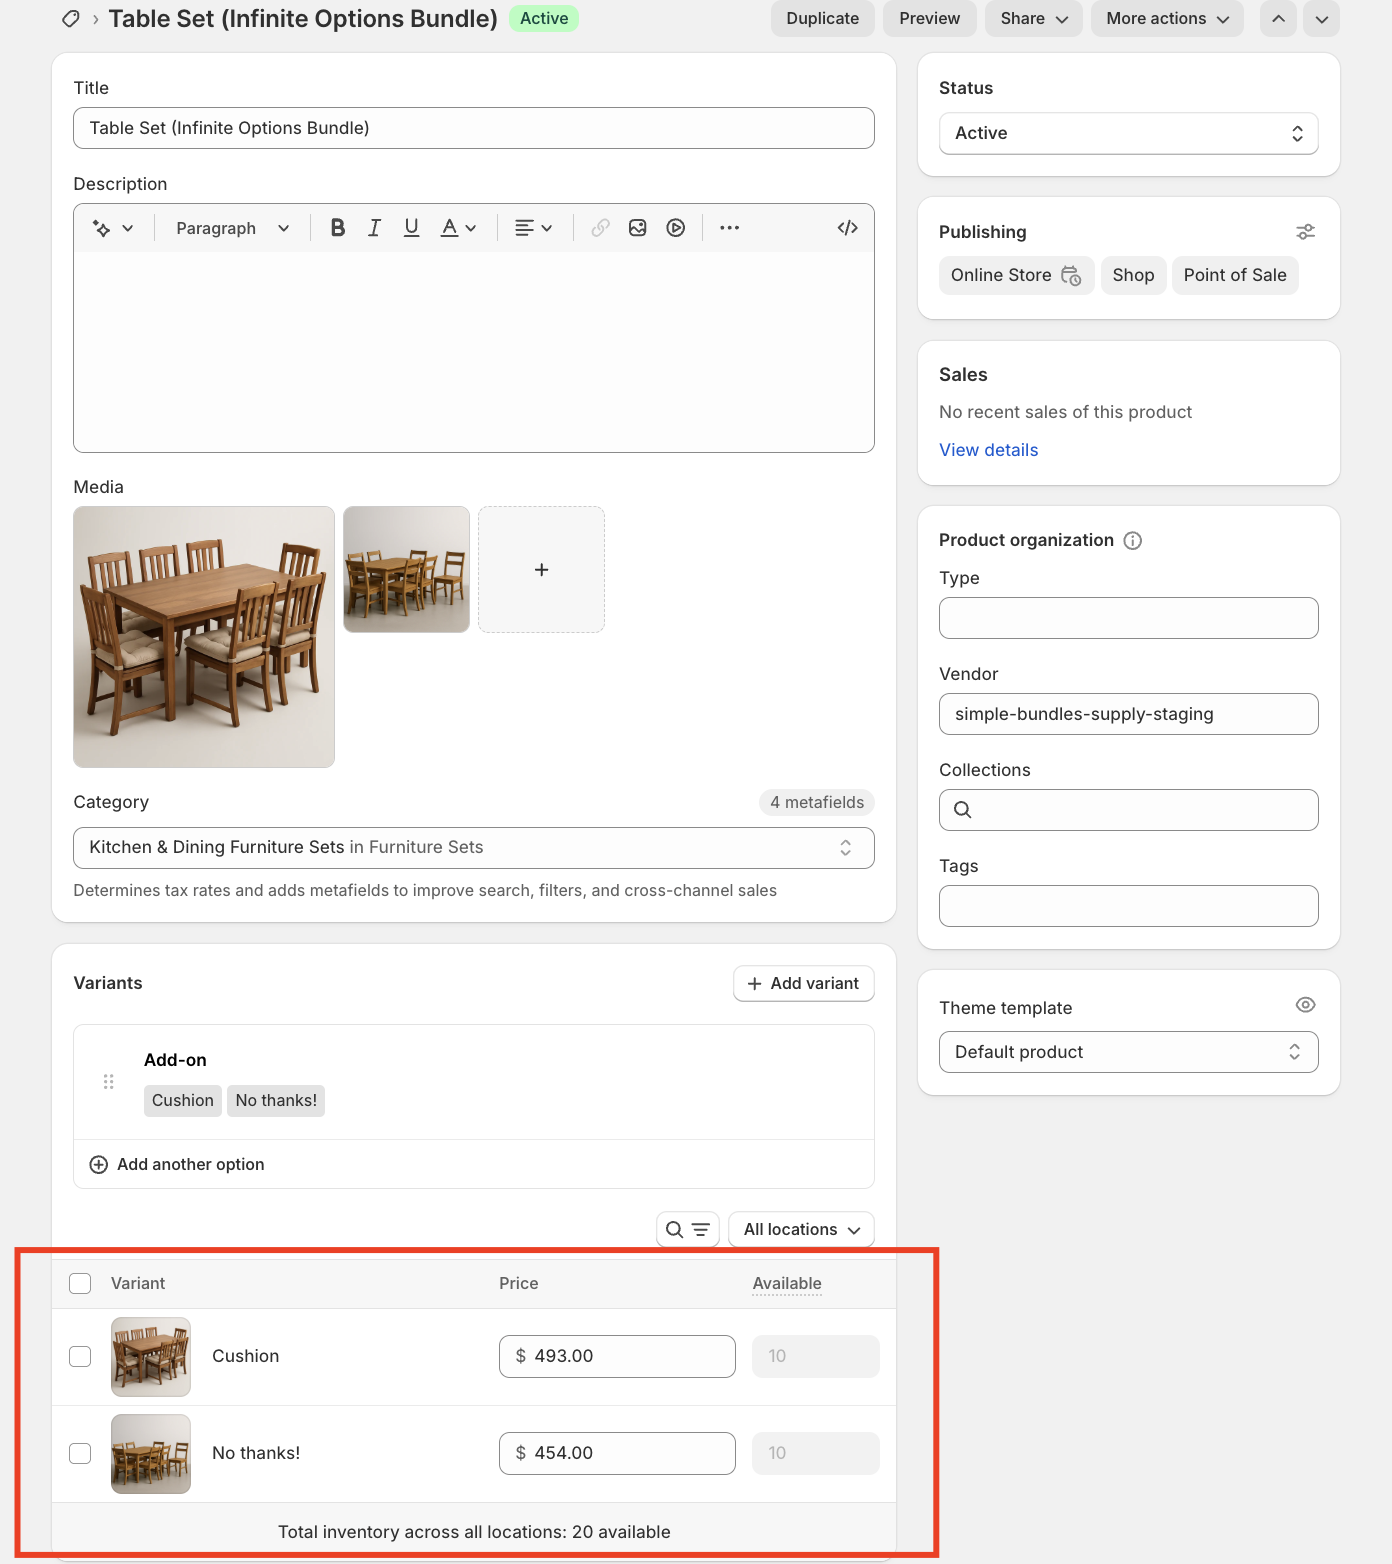The height and width of the screenshot is (1564, 1392).
Task: Click the Online Store channel tag
Action: click(x=1016, y=276)
